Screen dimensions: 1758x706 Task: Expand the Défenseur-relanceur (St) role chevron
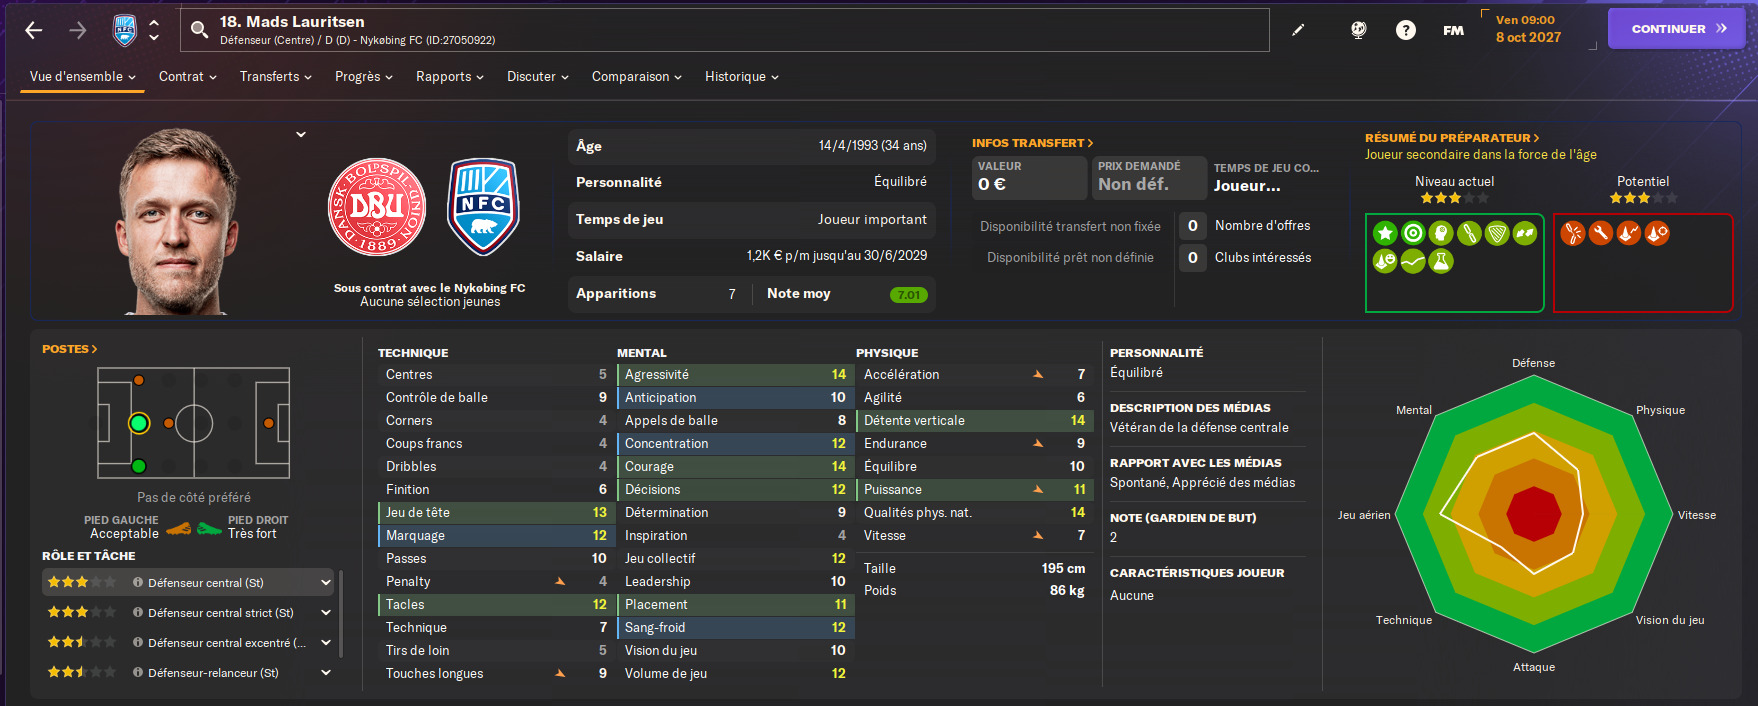pos(326,673)
